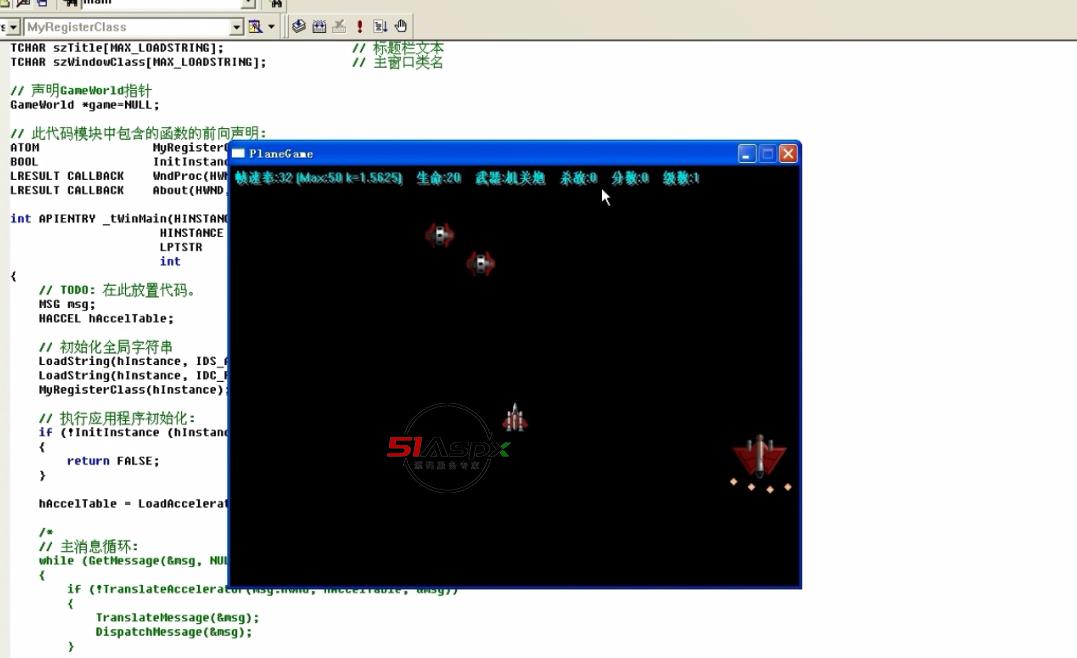Click the PlaneGame window title icon

[x=238, y=153]
